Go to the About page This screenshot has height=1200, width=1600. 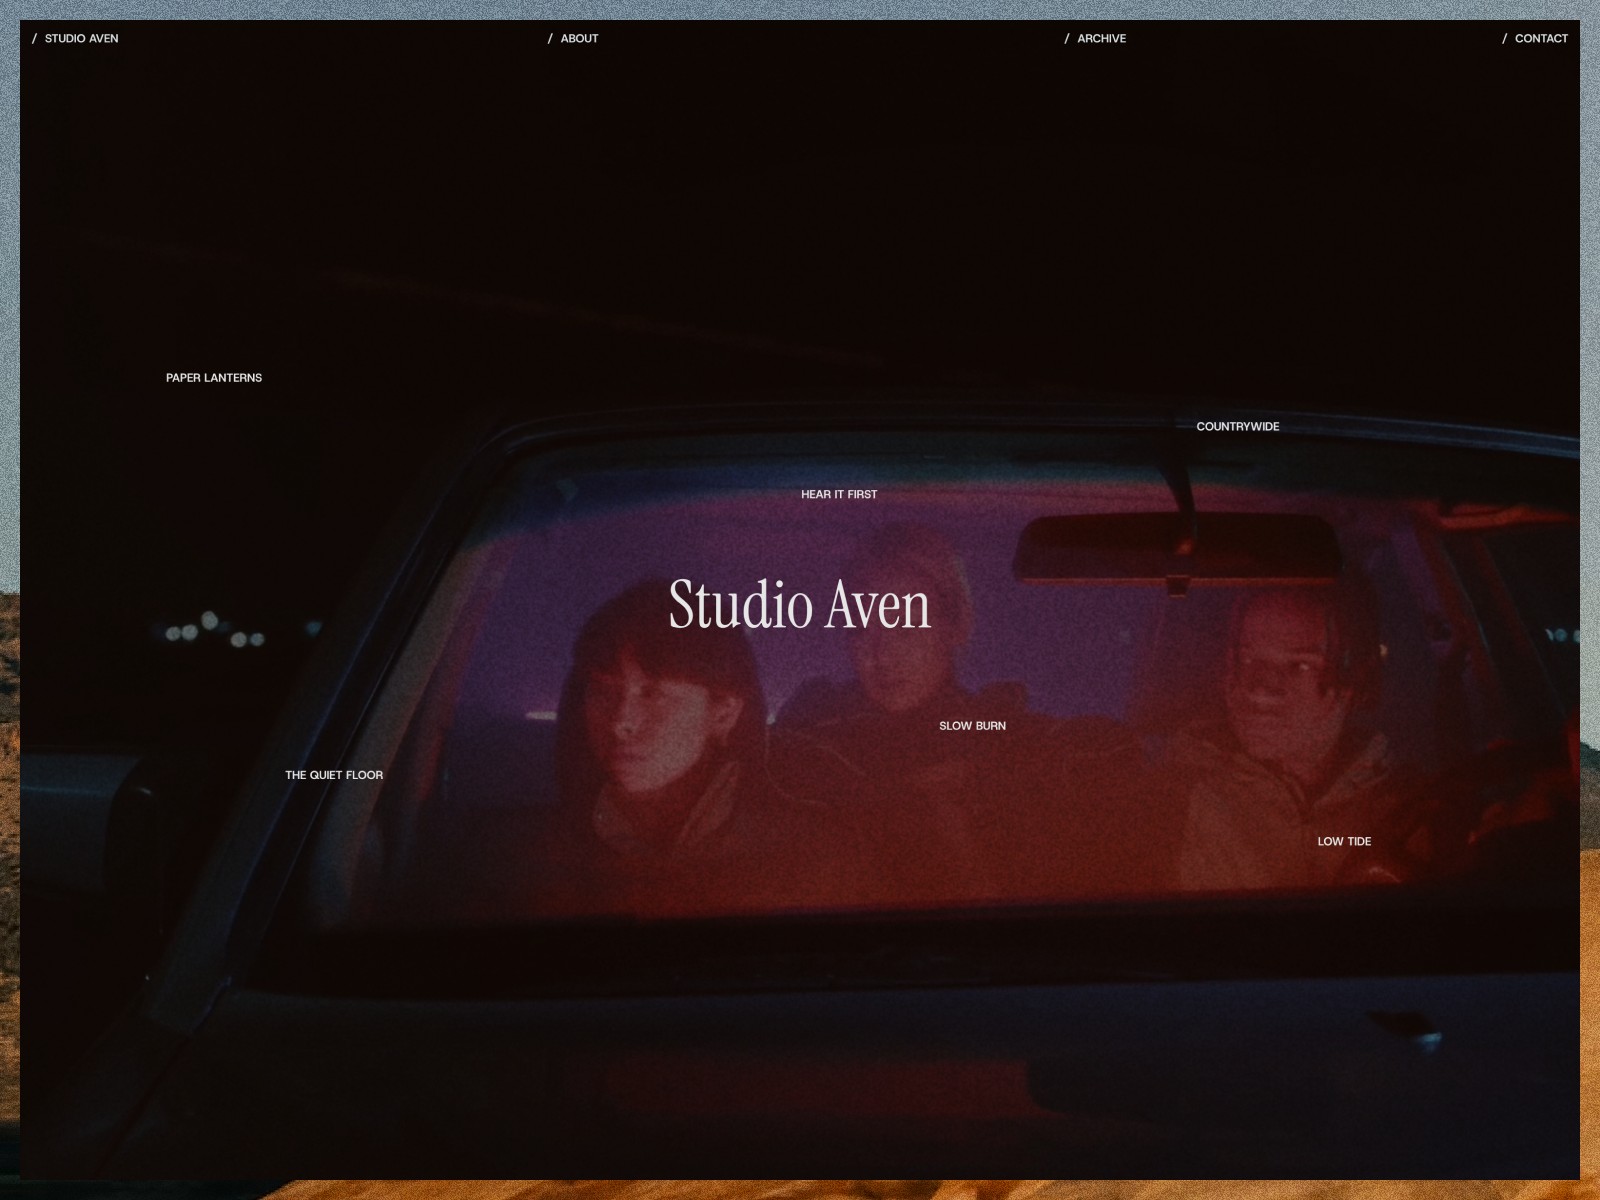tap(574, 38)
